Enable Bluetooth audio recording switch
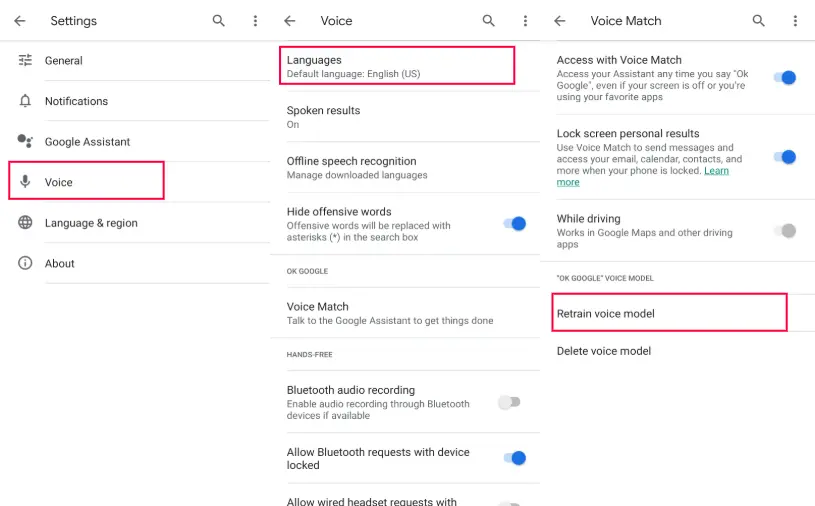 point(509,402)
